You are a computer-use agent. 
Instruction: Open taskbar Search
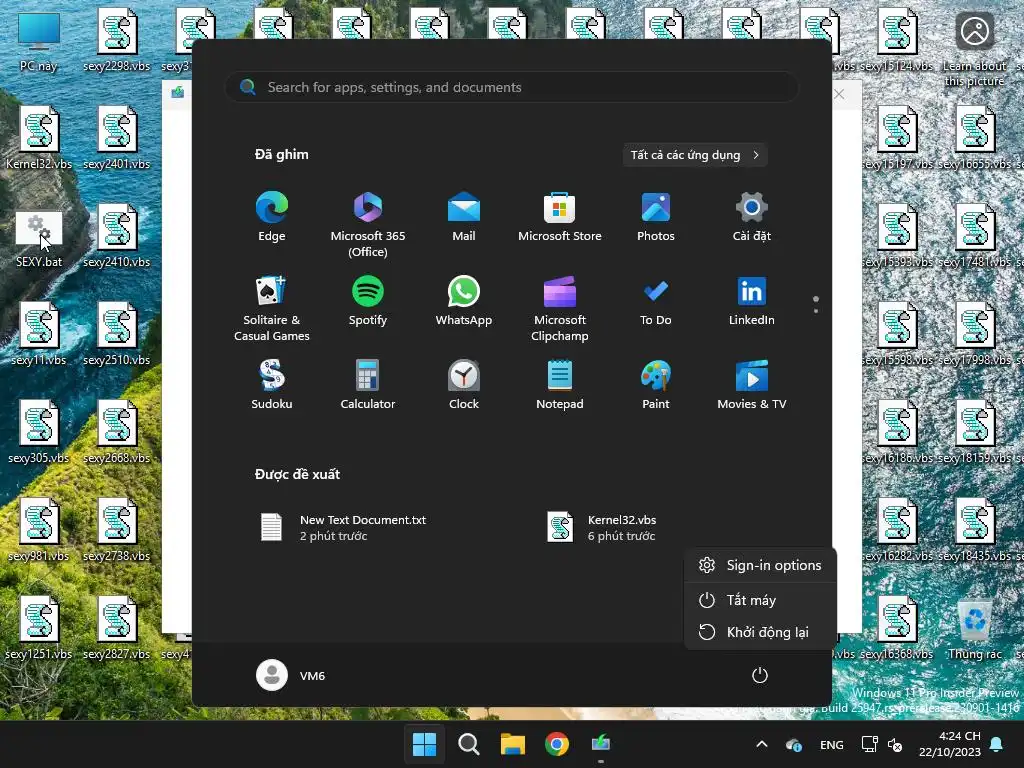[468, 744]
